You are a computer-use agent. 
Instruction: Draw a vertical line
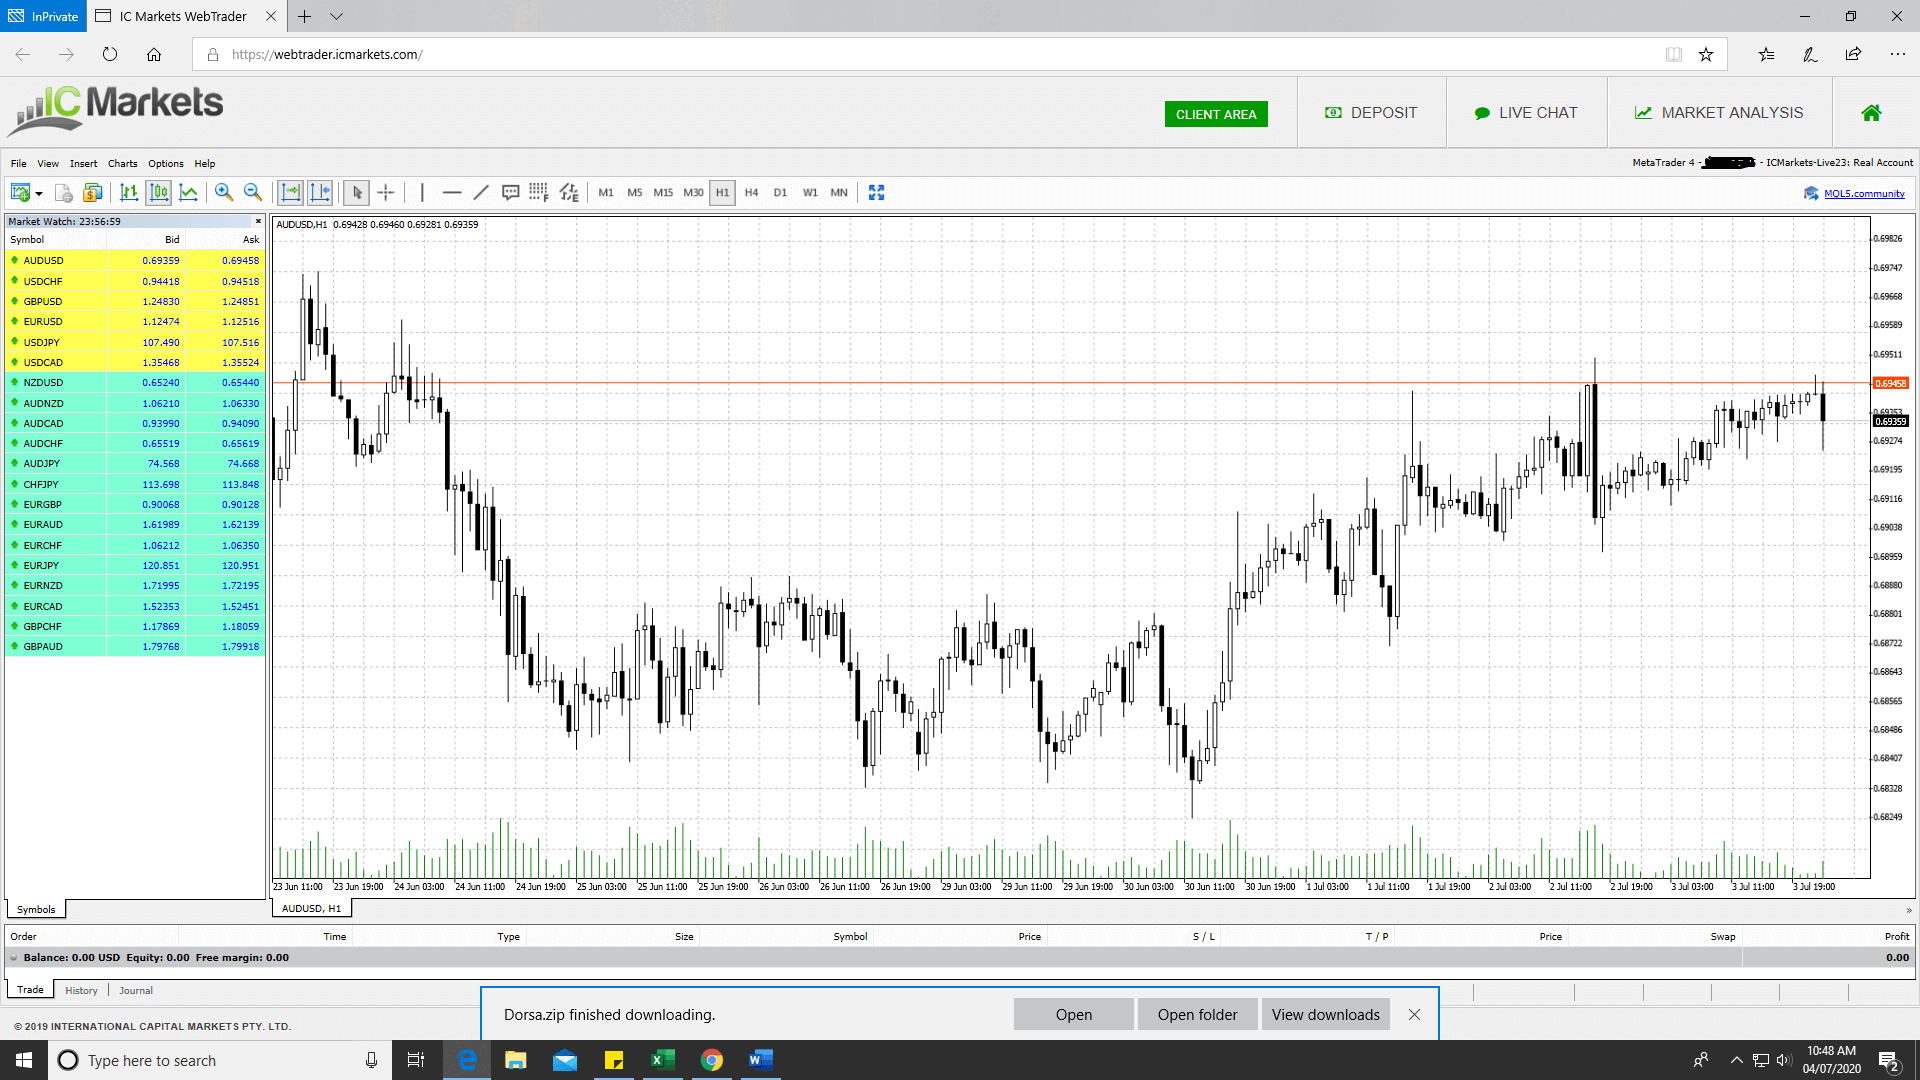click(x=422, y=193)
